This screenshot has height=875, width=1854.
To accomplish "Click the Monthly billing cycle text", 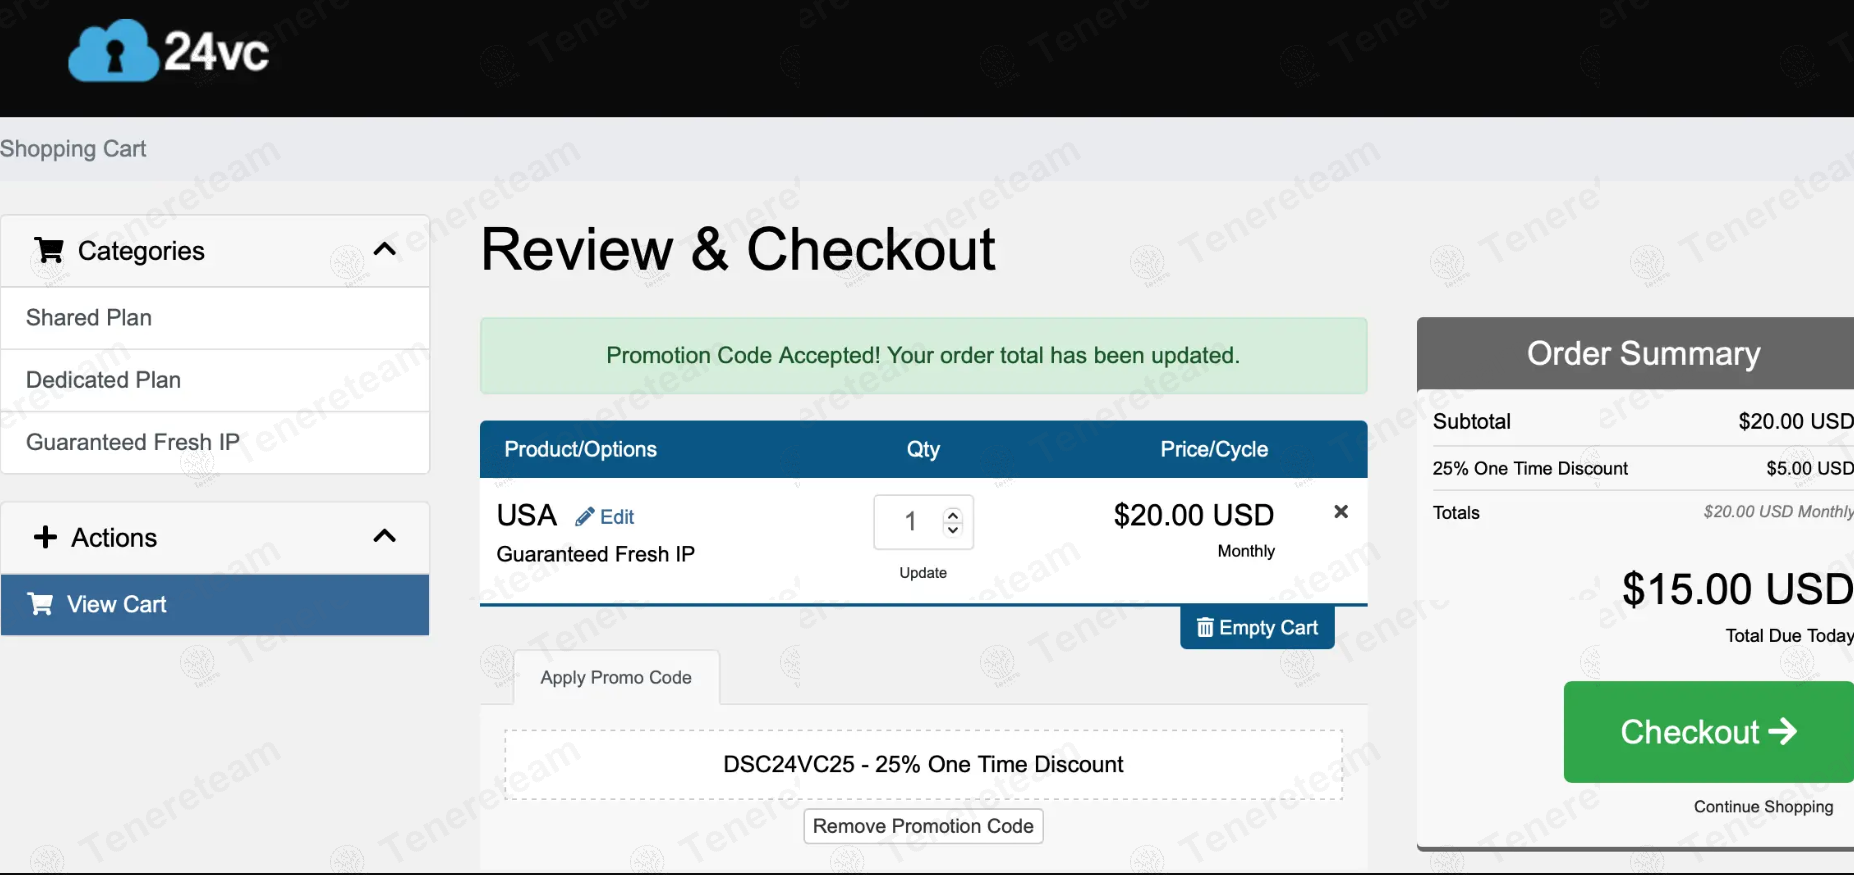I will click(1246, 551).
